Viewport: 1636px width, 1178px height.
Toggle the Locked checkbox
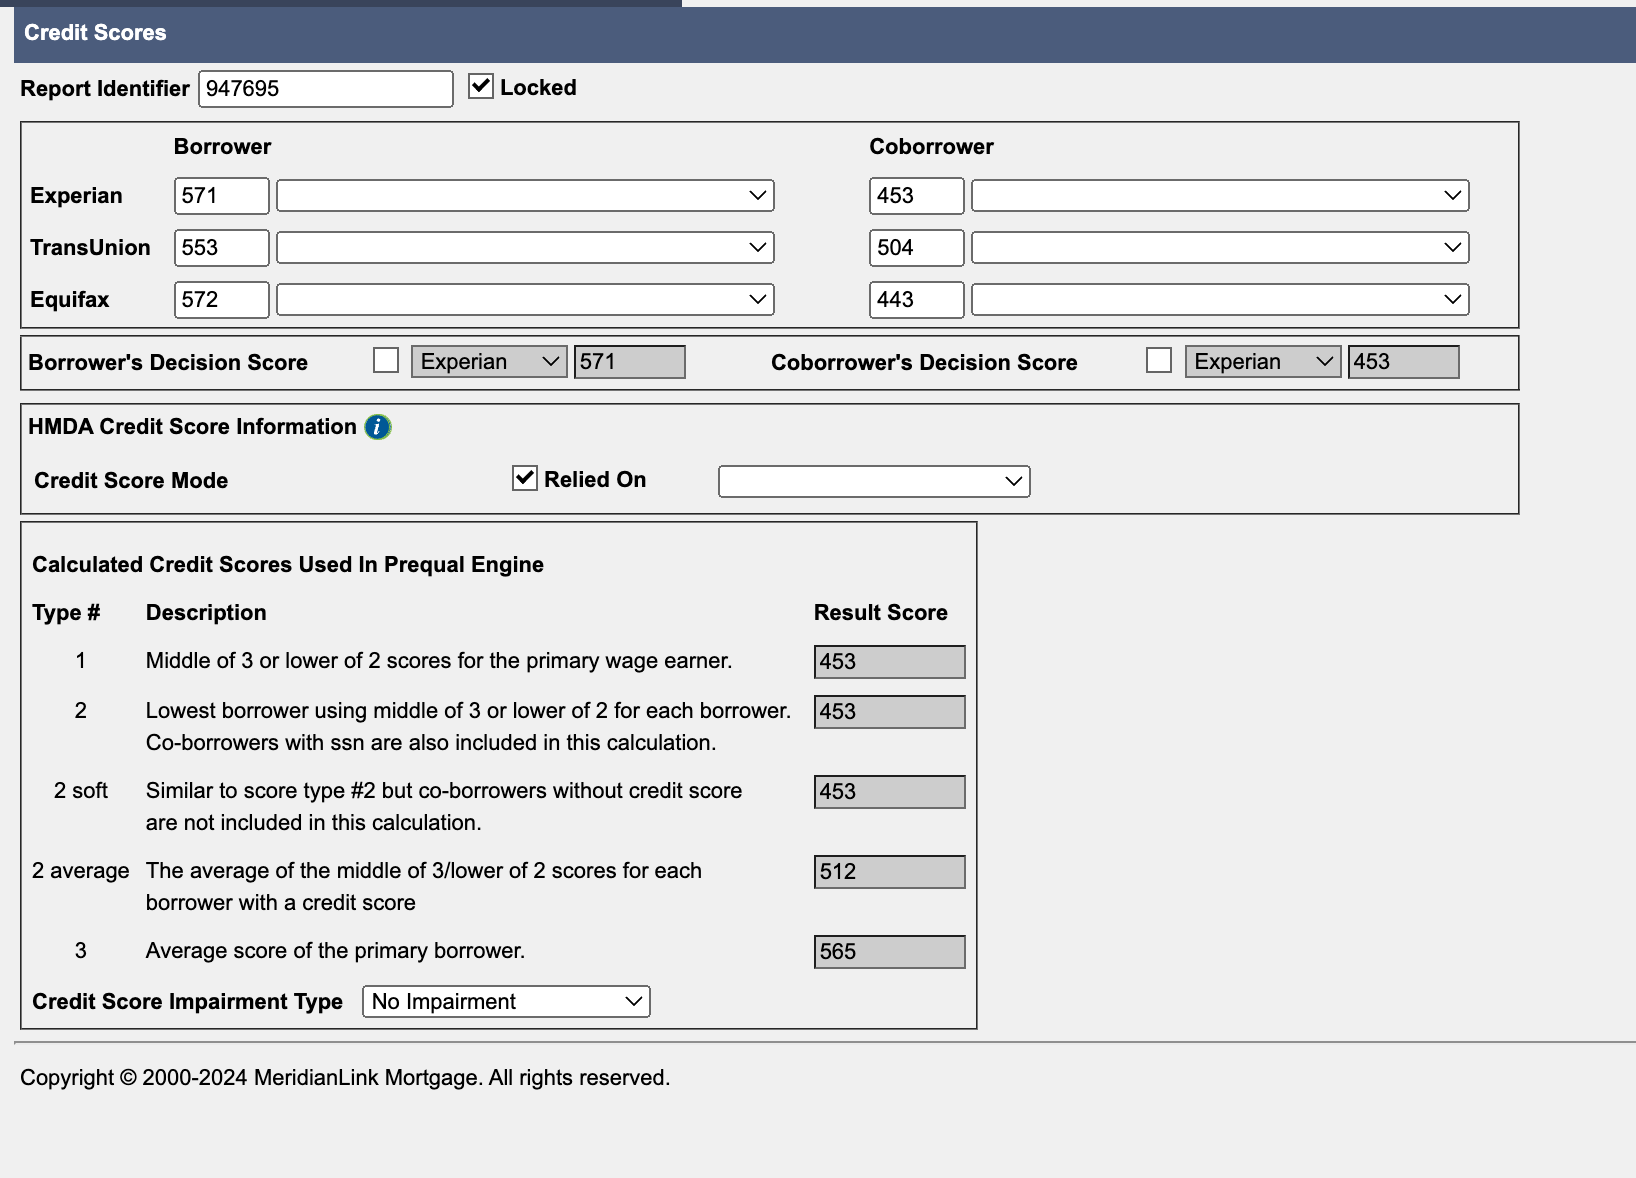[481, 87]
